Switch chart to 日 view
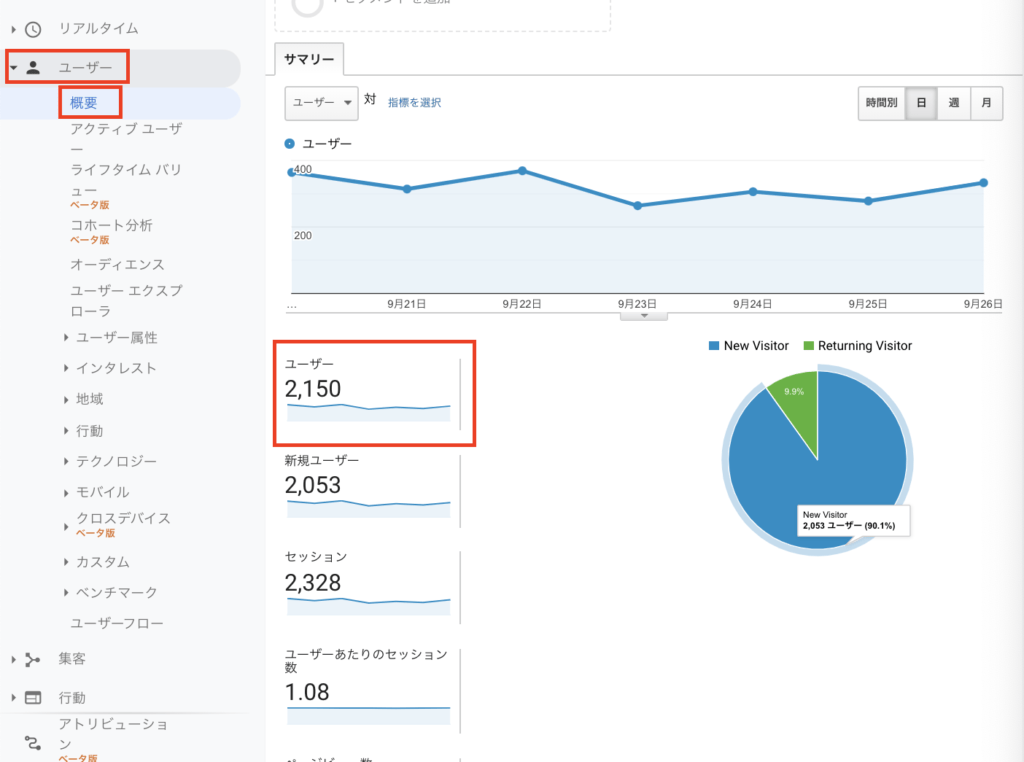The image size is (1024, 762). click(921, 103)
